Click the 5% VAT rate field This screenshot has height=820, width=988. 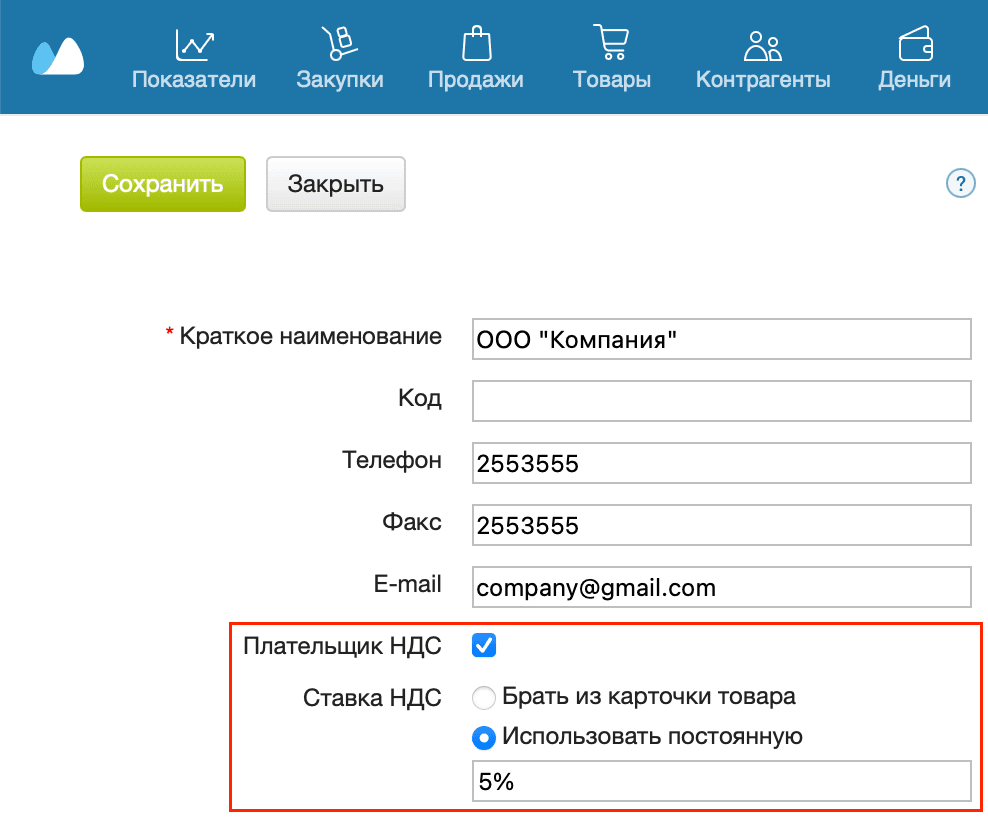tap(721, 781)
